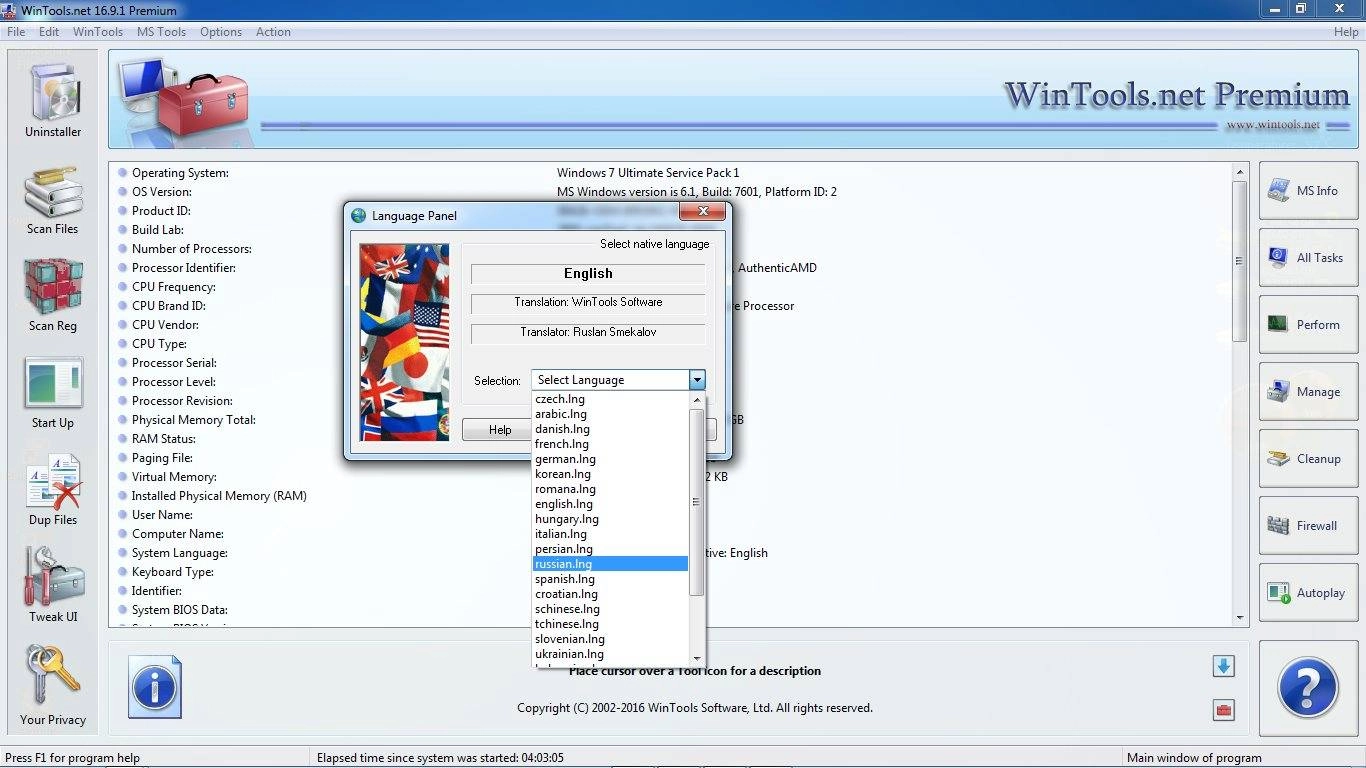Open the Scan Reg tool
The height and width of the screenshot is (768, 1366).
coord(53,296)
